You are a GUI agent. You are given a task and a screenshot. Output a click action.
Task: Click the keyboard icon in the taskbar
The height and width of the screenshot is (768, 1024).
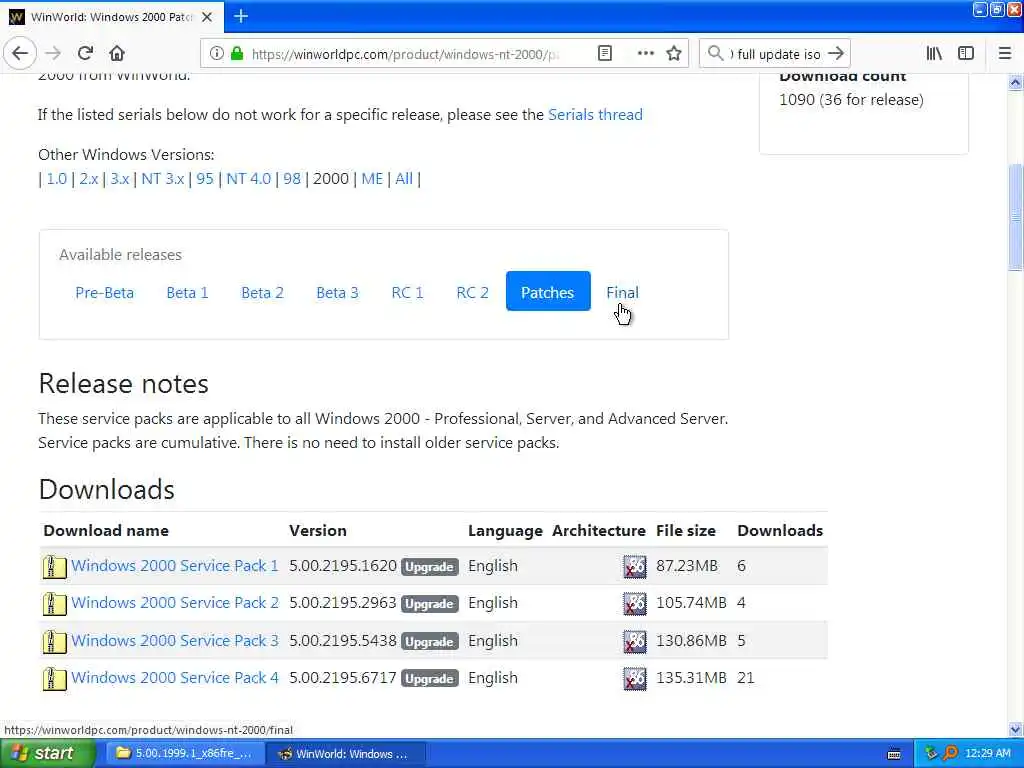894,754
